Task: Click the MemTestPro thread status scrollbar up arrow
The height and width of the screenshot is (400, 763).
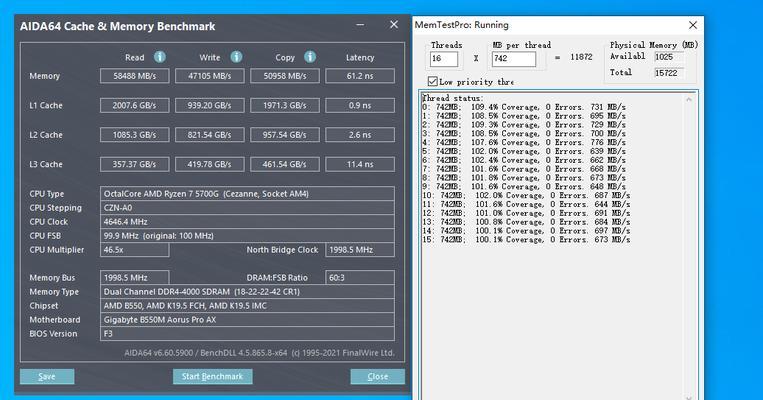Action: tap(689, 100)
